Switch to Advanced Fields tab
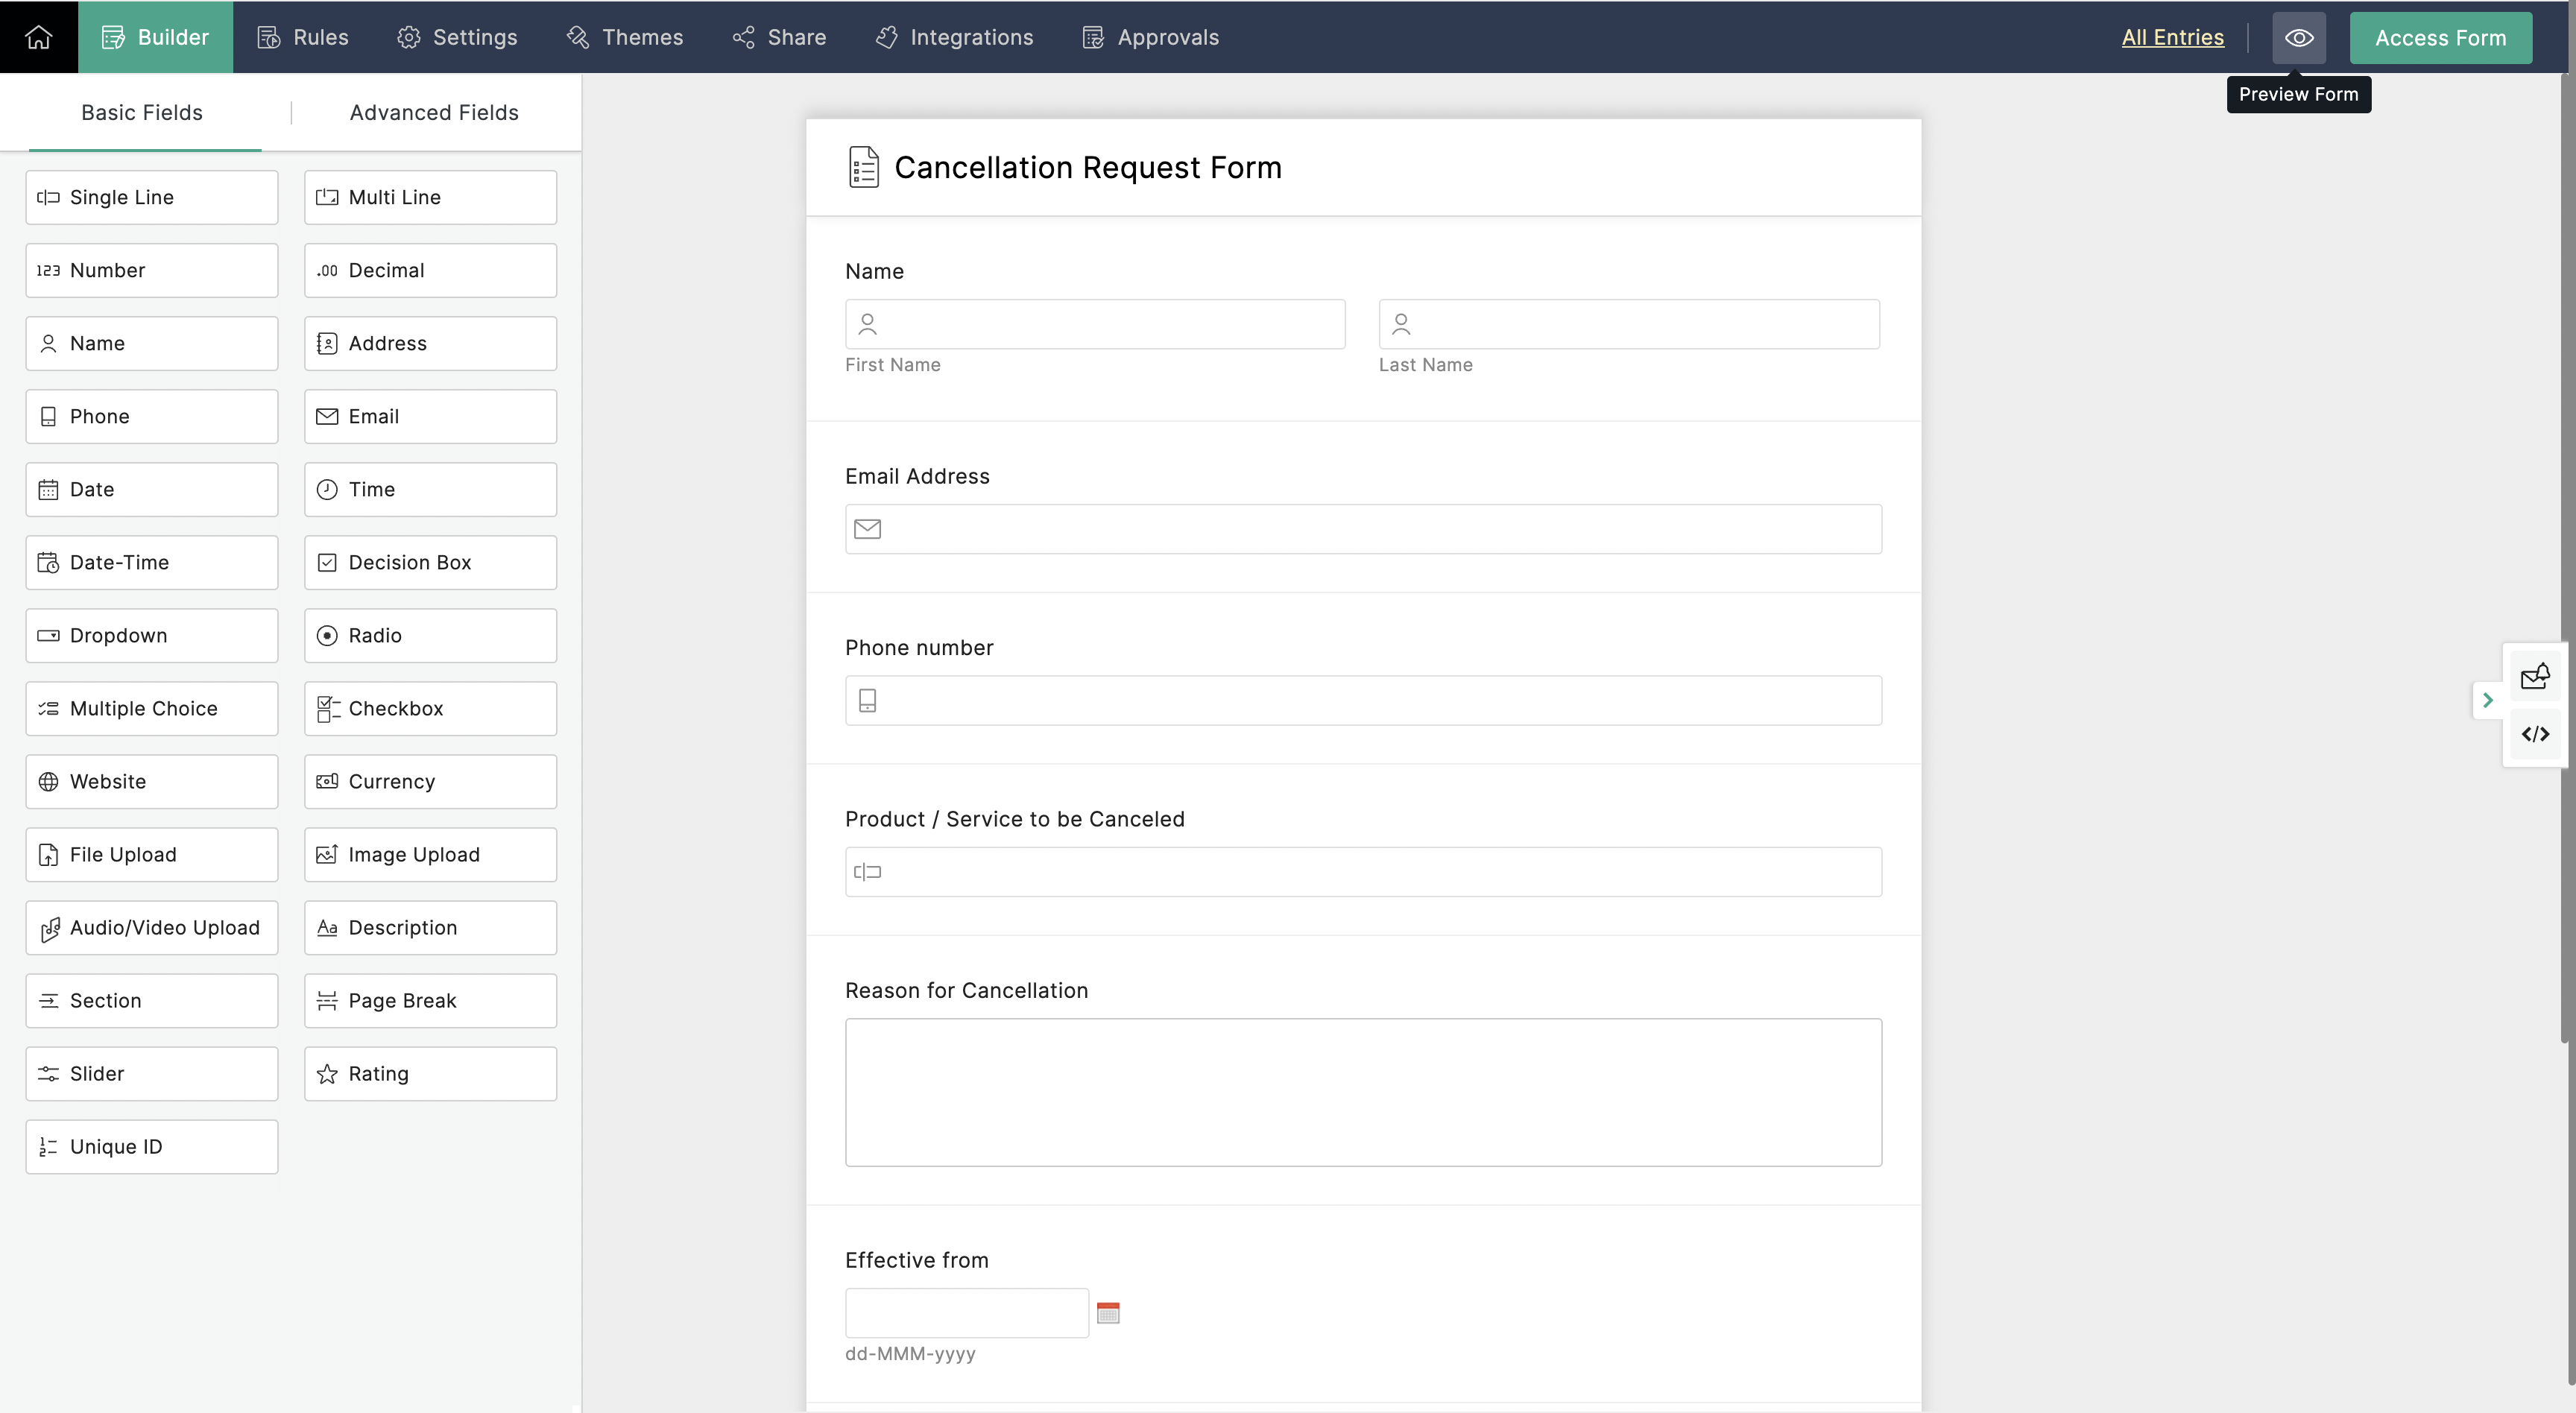This screenshot has width=2576, height=1413. 434,112
